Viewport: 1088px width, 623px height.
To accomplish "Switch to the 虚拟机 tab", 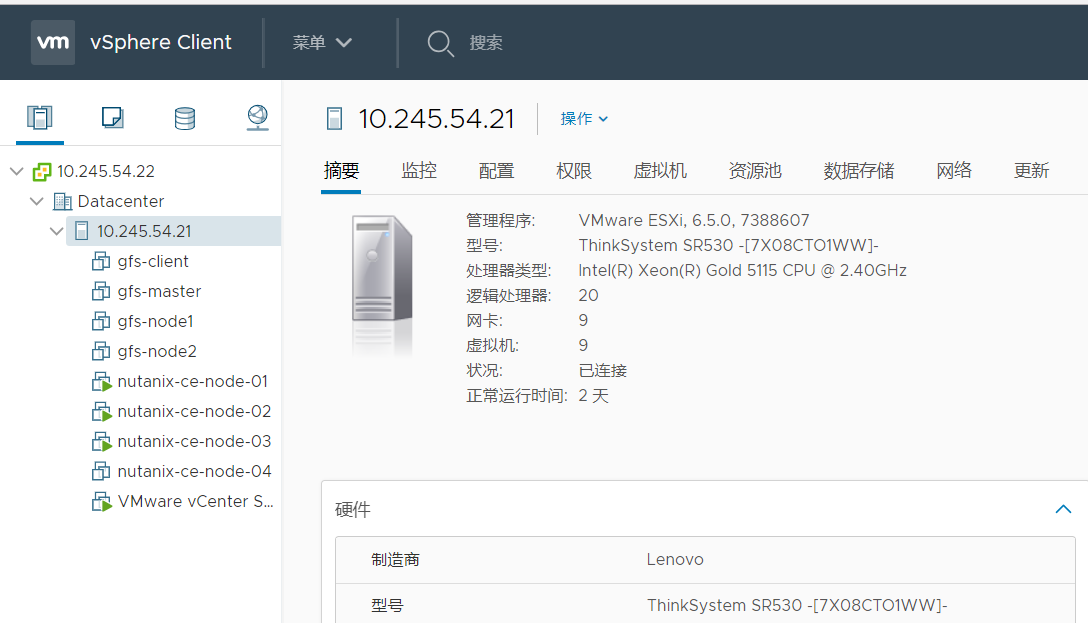I will click(660, 171).
